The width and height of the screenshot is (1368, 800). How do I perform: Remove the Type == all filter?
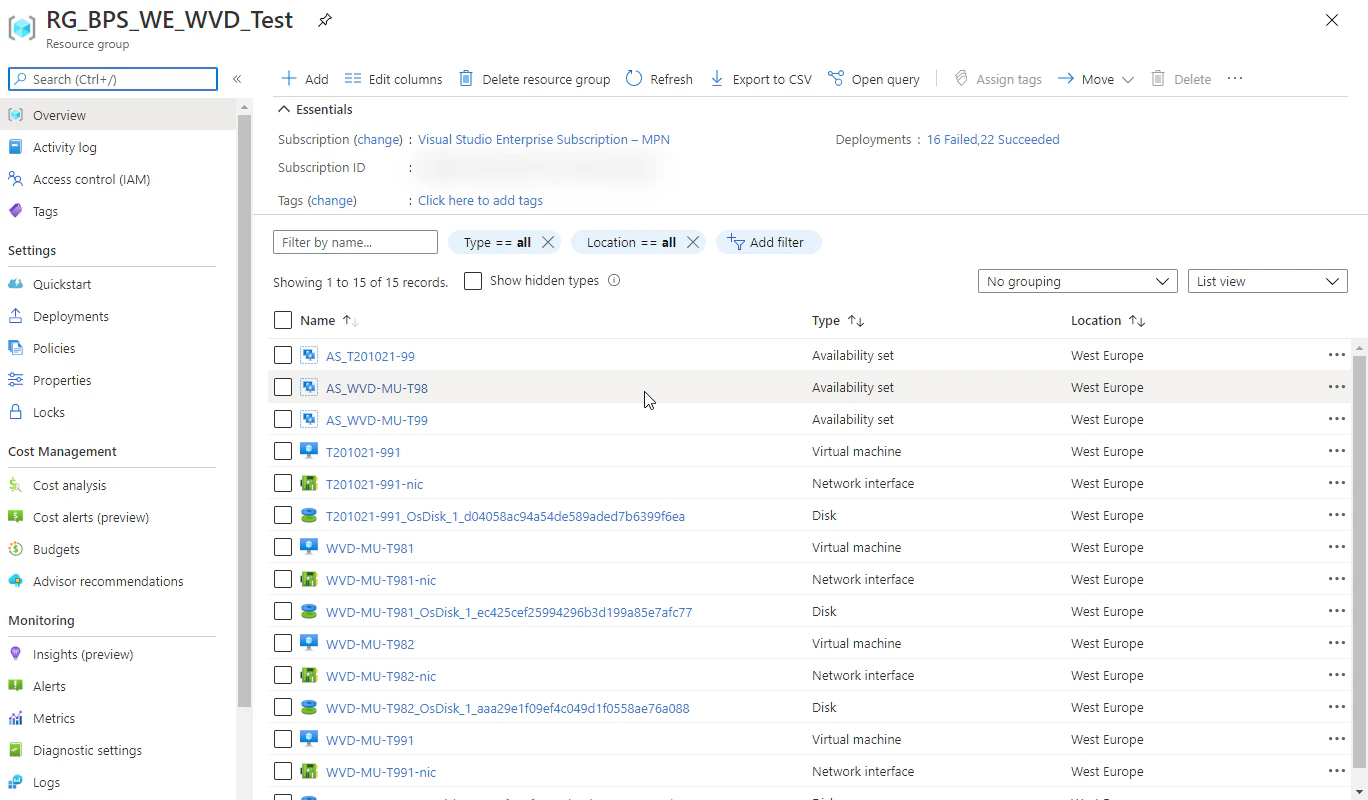tap(547, 242)
